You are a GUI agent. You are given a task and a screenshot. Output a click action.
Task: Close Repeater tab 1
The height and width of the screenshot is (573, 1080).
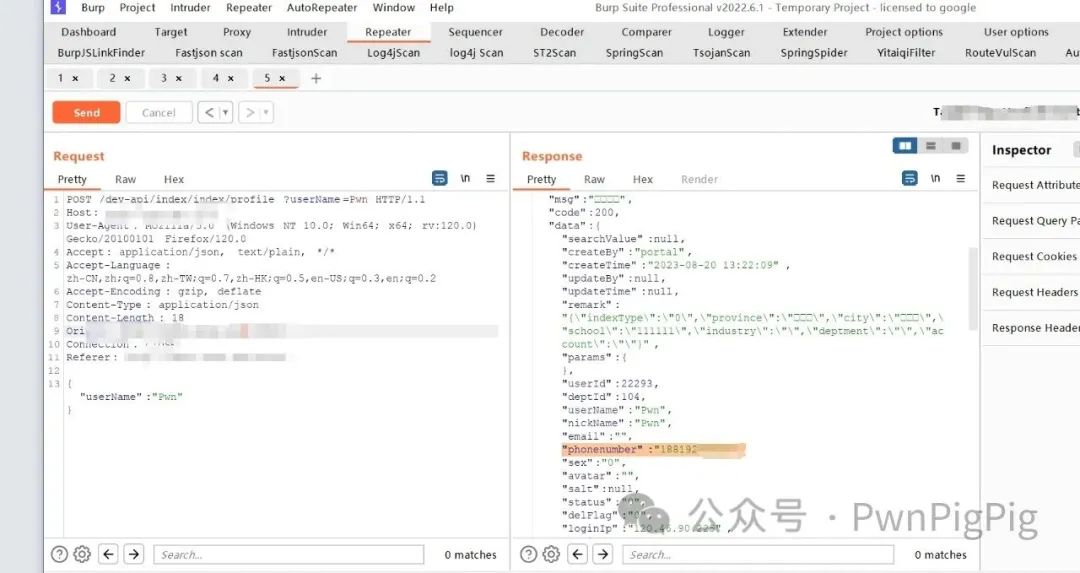(75, 79)
